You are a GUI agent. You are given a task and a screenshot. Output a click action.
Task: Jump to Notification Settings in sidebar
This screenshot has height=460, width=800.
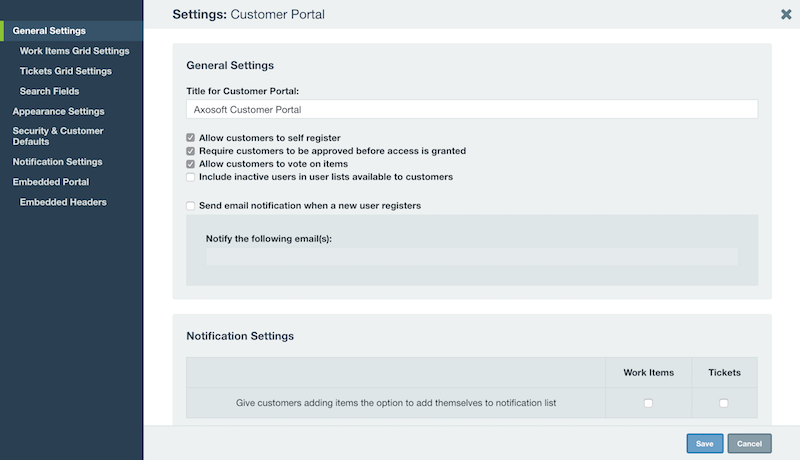pos(58,162)
